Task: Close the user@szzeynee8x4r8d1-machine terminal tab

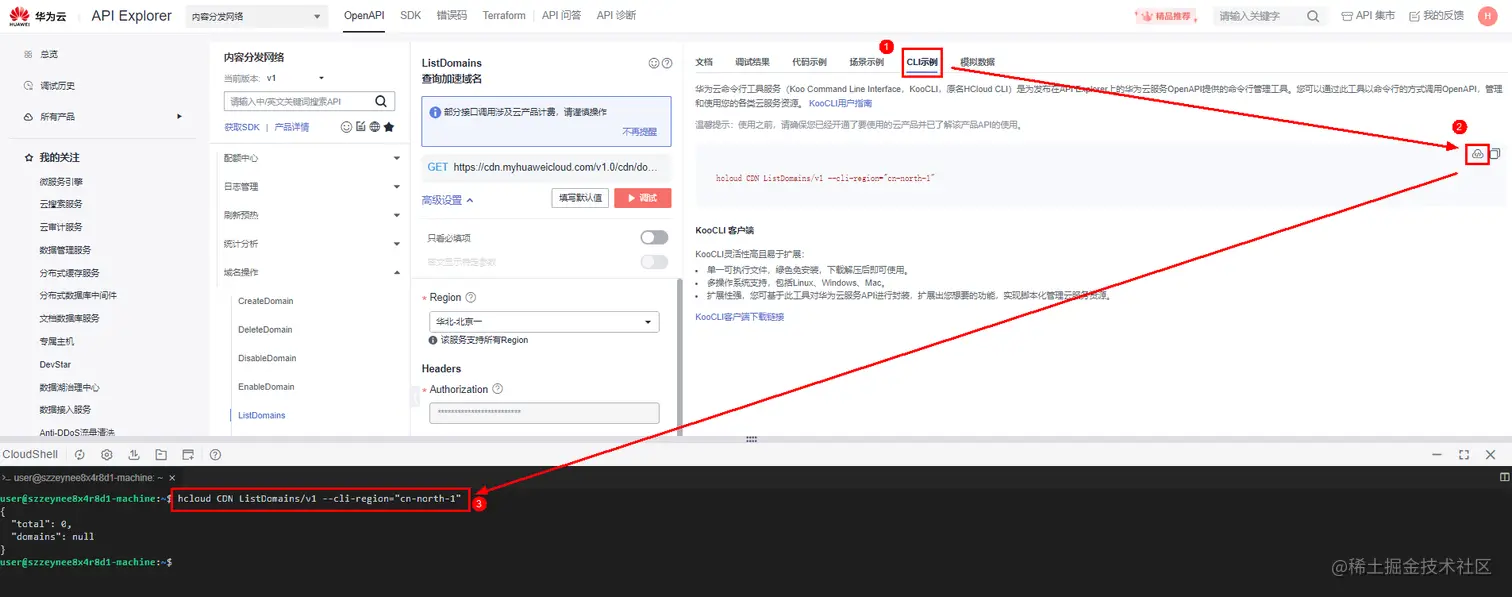Action: tap(171, 478)
